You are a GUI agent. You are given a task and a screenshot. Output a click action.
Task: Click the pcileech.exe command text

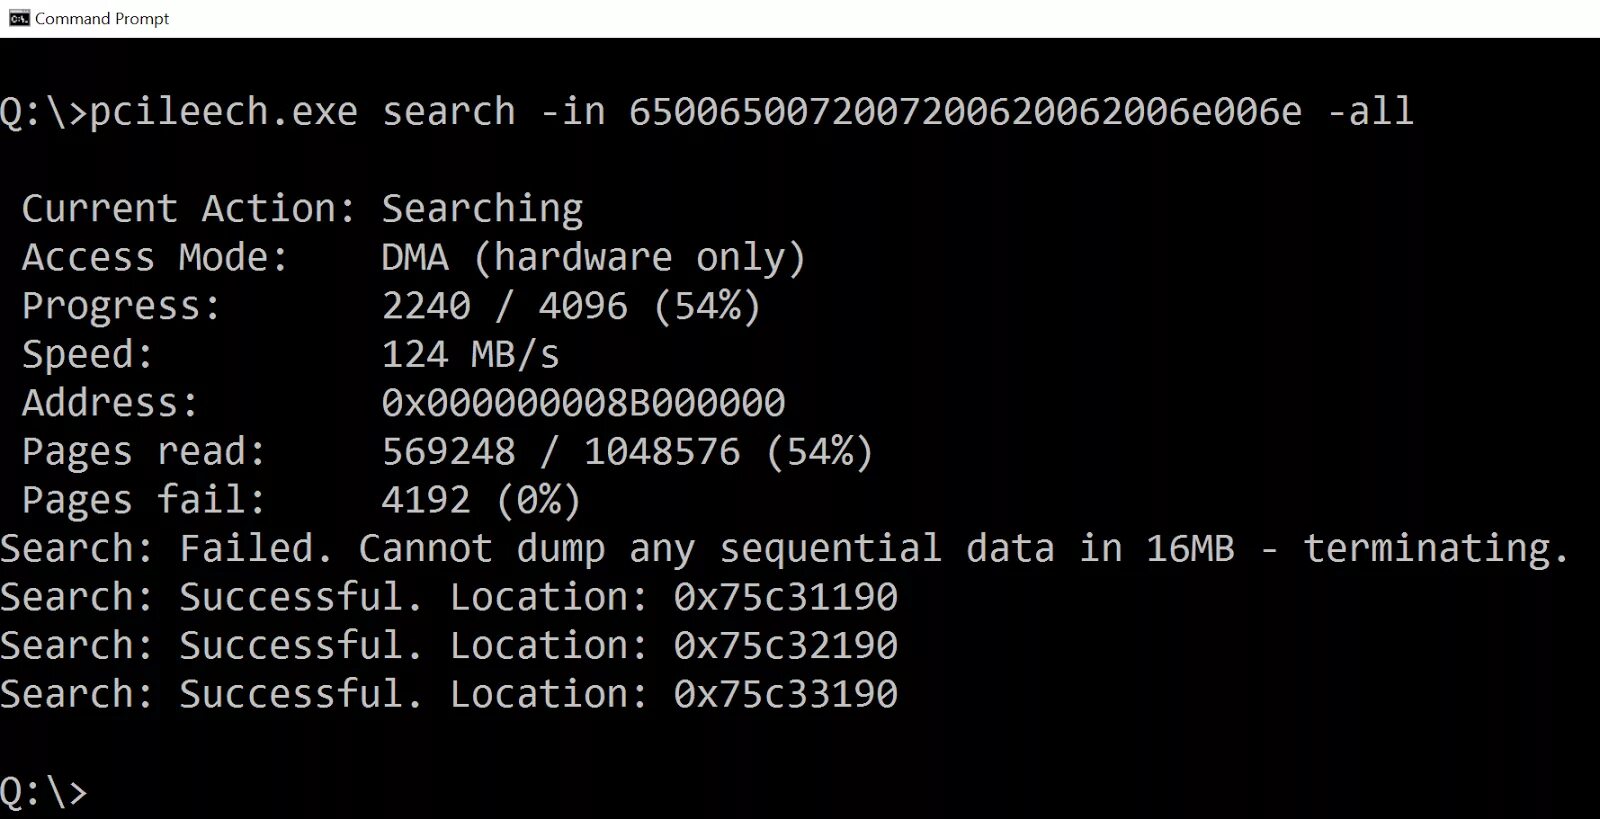pos(223,111)
